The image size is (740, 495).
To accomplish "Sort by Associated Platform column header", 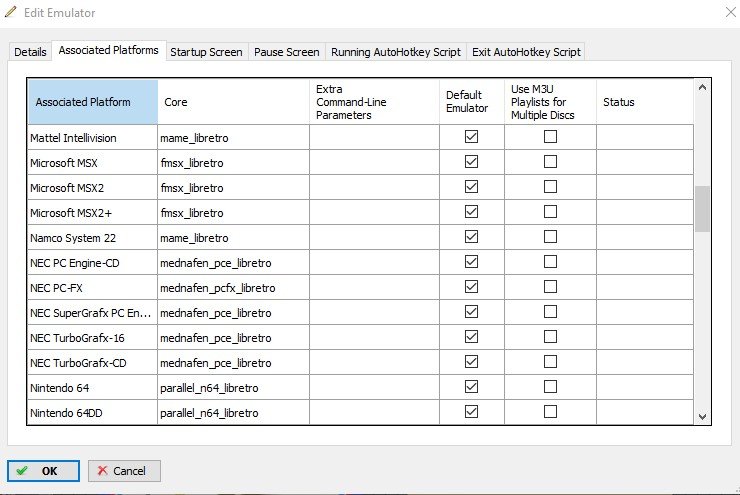I will click(x=92, y=102).
